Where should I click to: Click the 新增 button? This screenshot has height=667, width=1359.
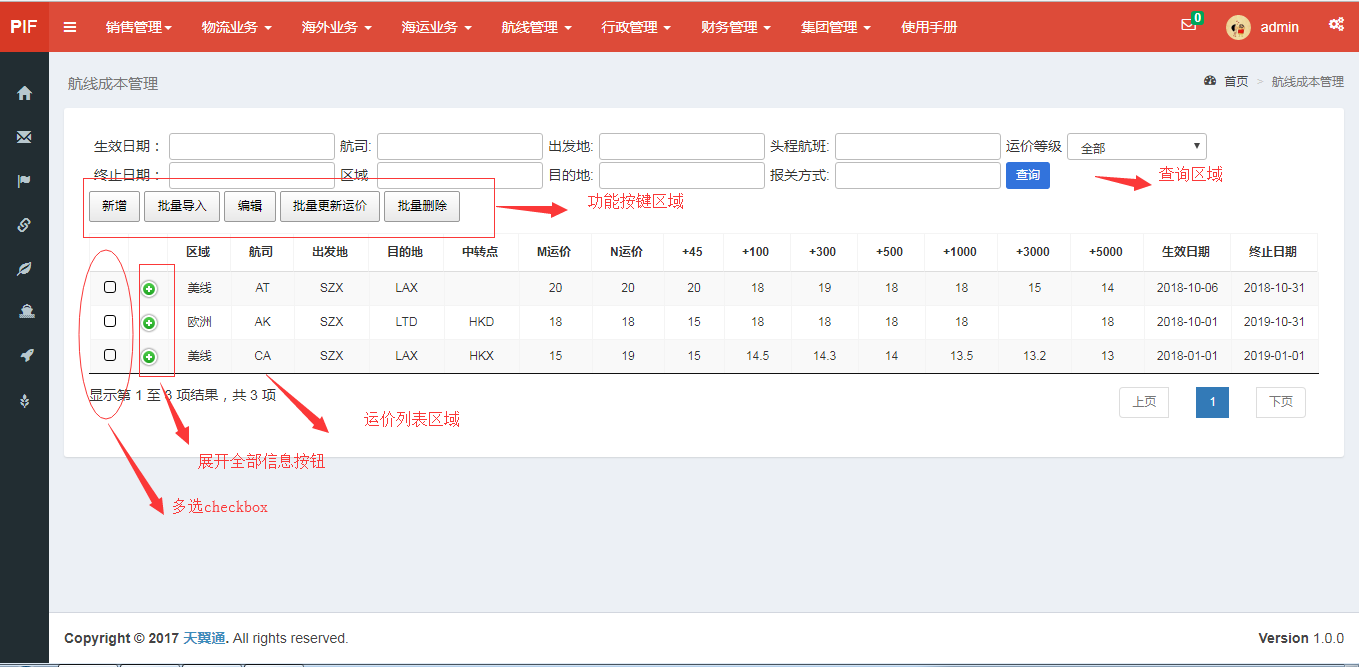point(115,206)
